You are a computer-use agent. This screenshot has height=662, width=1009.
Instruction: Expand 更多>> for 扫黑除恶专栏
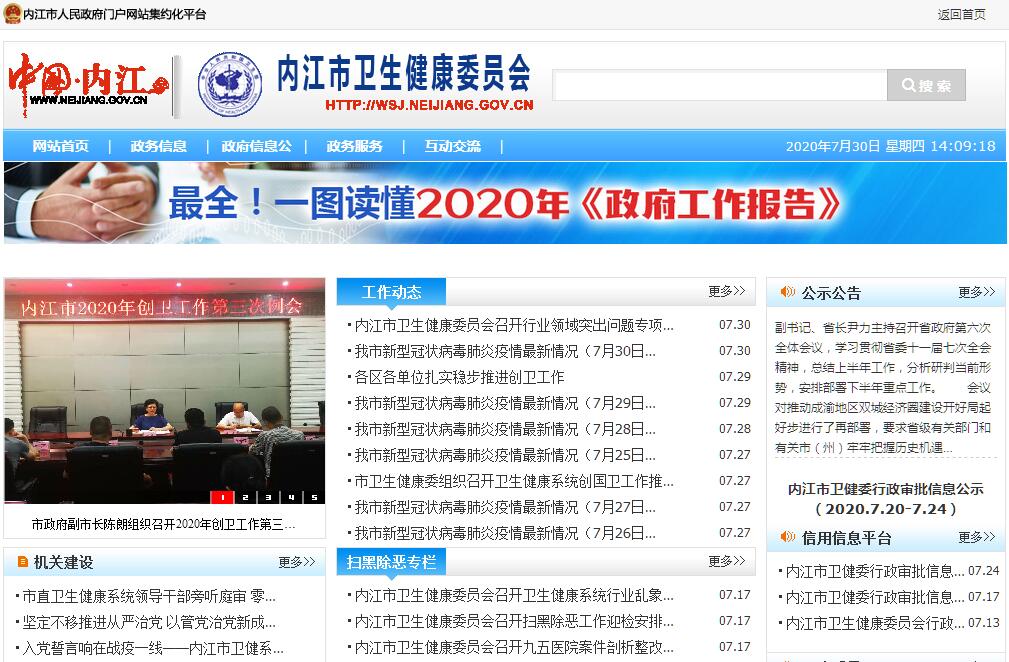pos(727,561)
